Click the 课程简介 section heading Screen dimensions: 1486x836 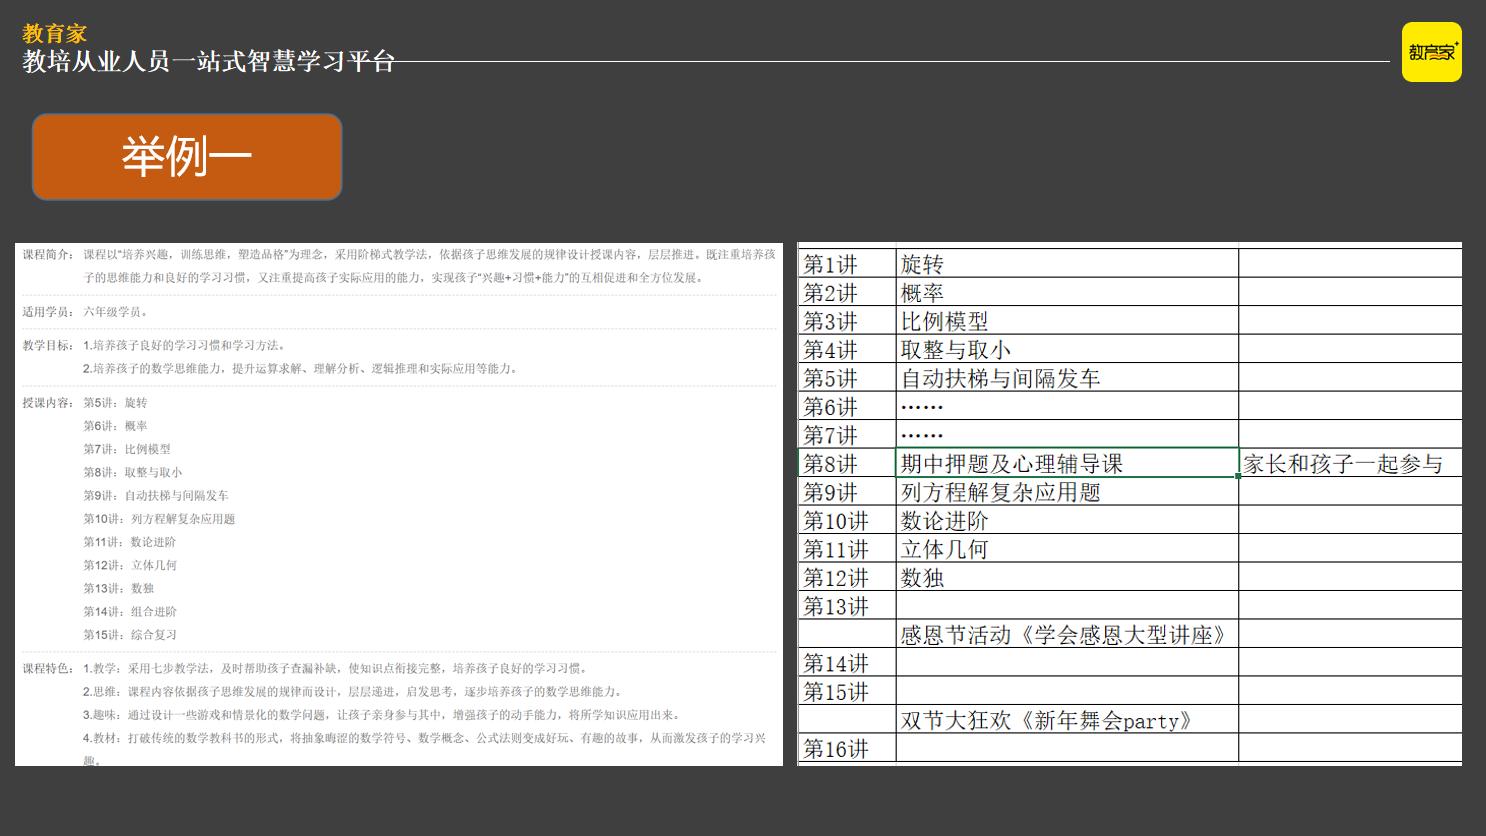pos(45,254)
